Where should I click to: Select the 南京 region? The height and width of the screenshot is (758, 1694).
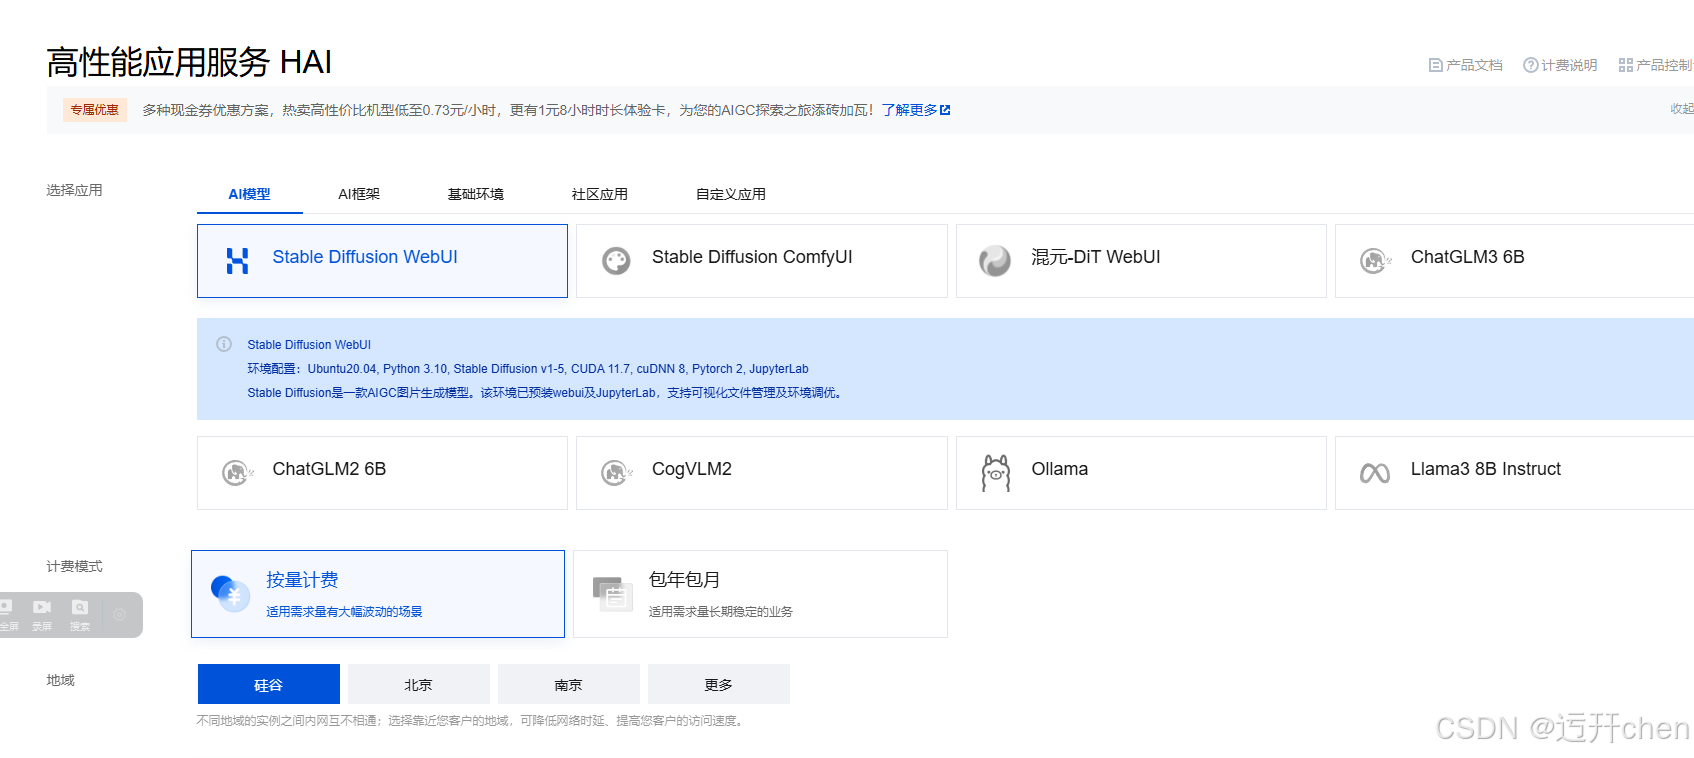click(569, 684)
